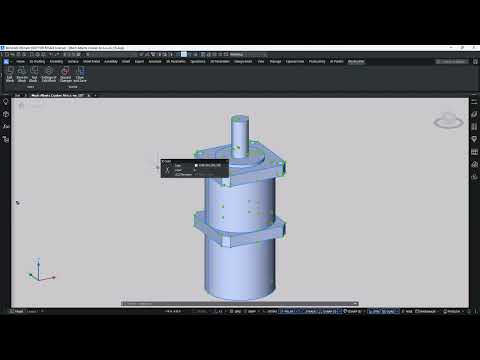Click the Test Block ribbon button

click(33, 74)
